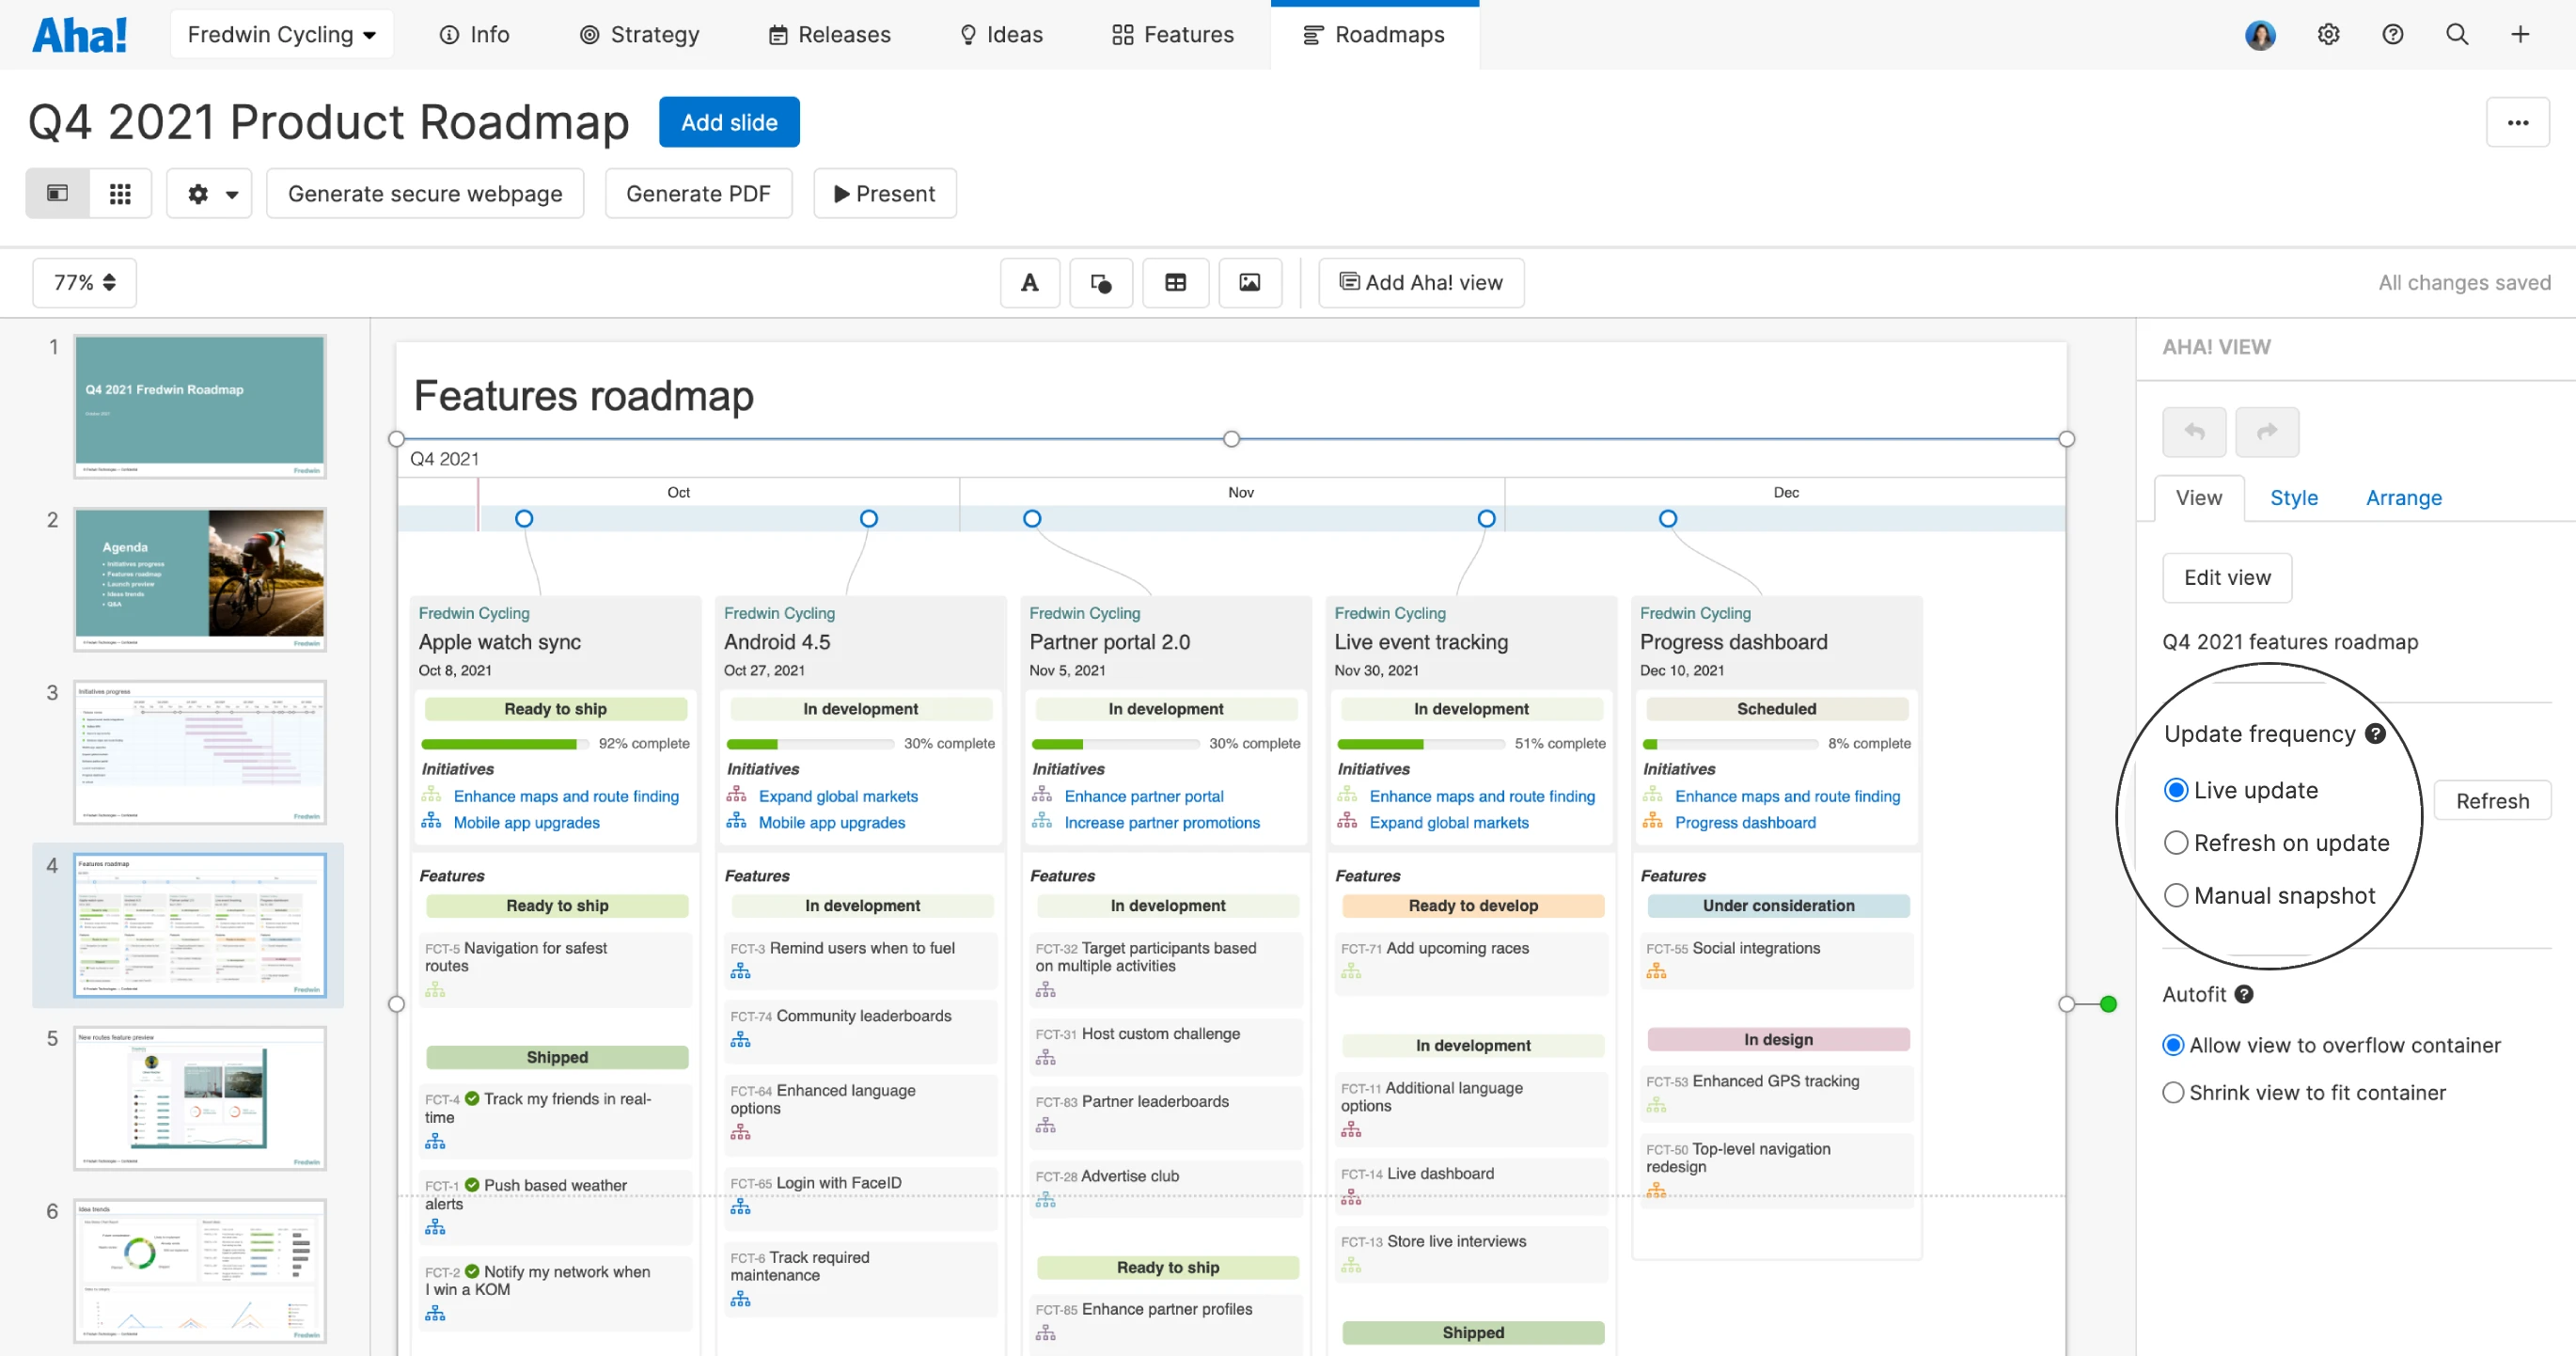Switch to the Style tab
Screen dimensions: 2576x1356
[x=2293, y=498]
